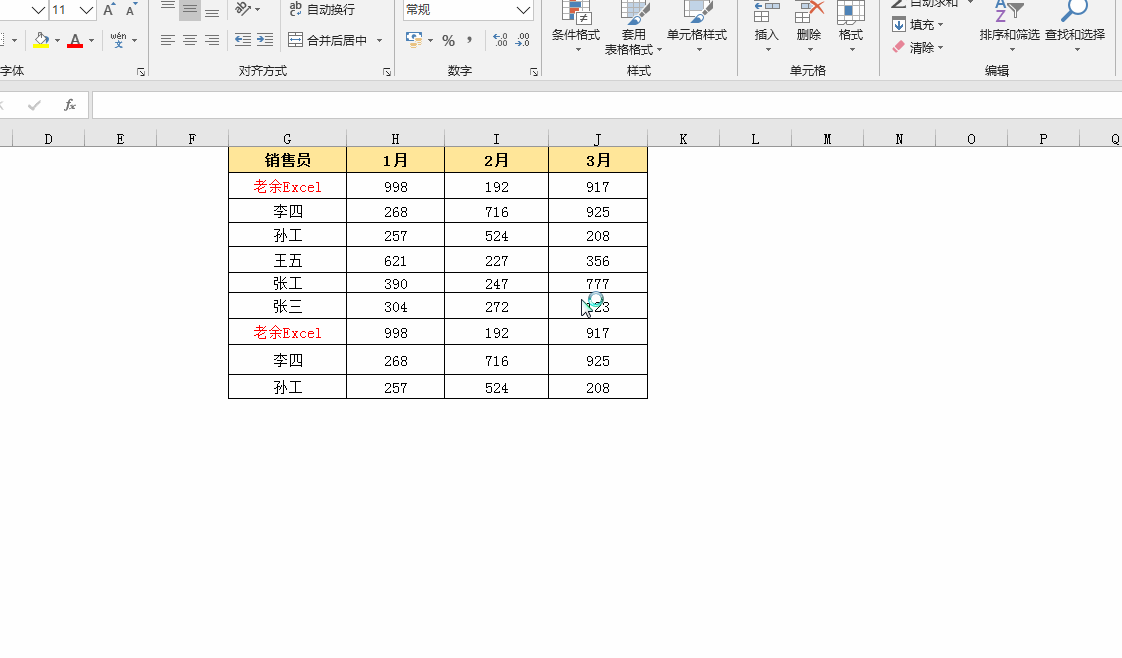Select the 销售员 header cell
1122x658 pixels.
coord(288,160)
